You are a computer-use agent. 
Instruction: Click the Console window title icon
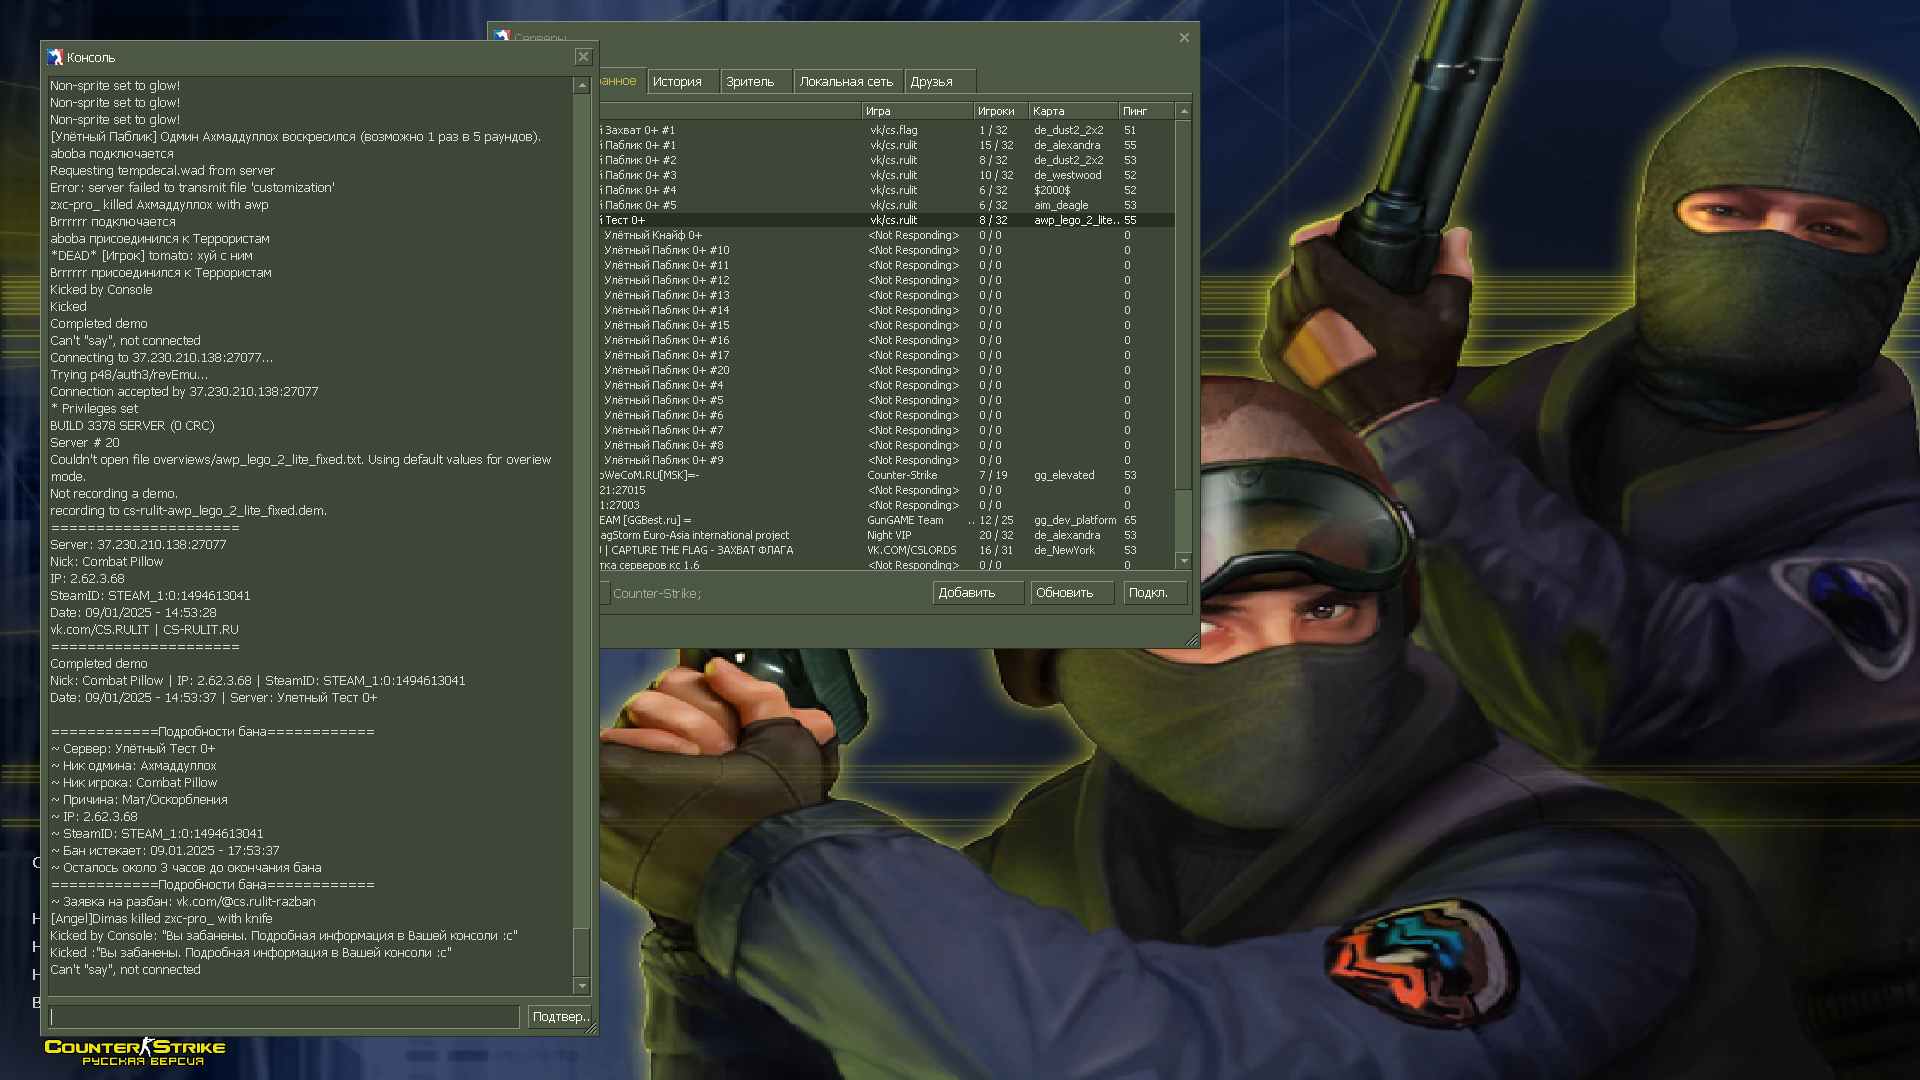[55, 57]
